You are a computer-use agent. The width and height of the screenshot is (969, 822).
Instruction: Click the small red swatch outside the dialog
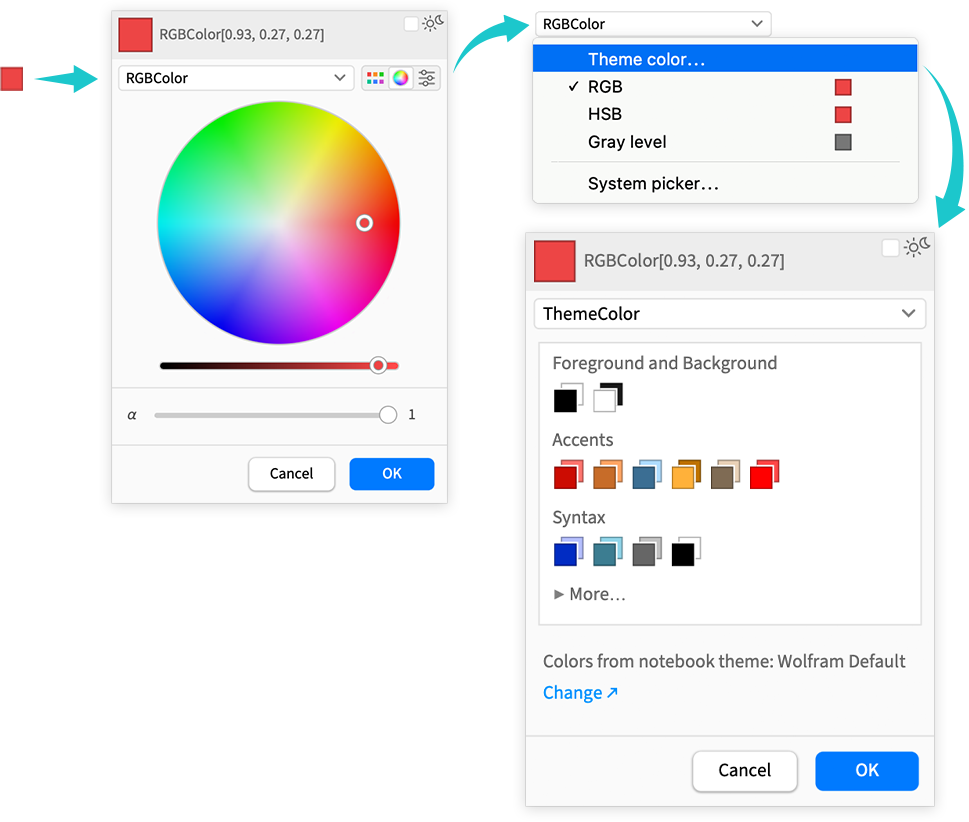tap(12, 78)
